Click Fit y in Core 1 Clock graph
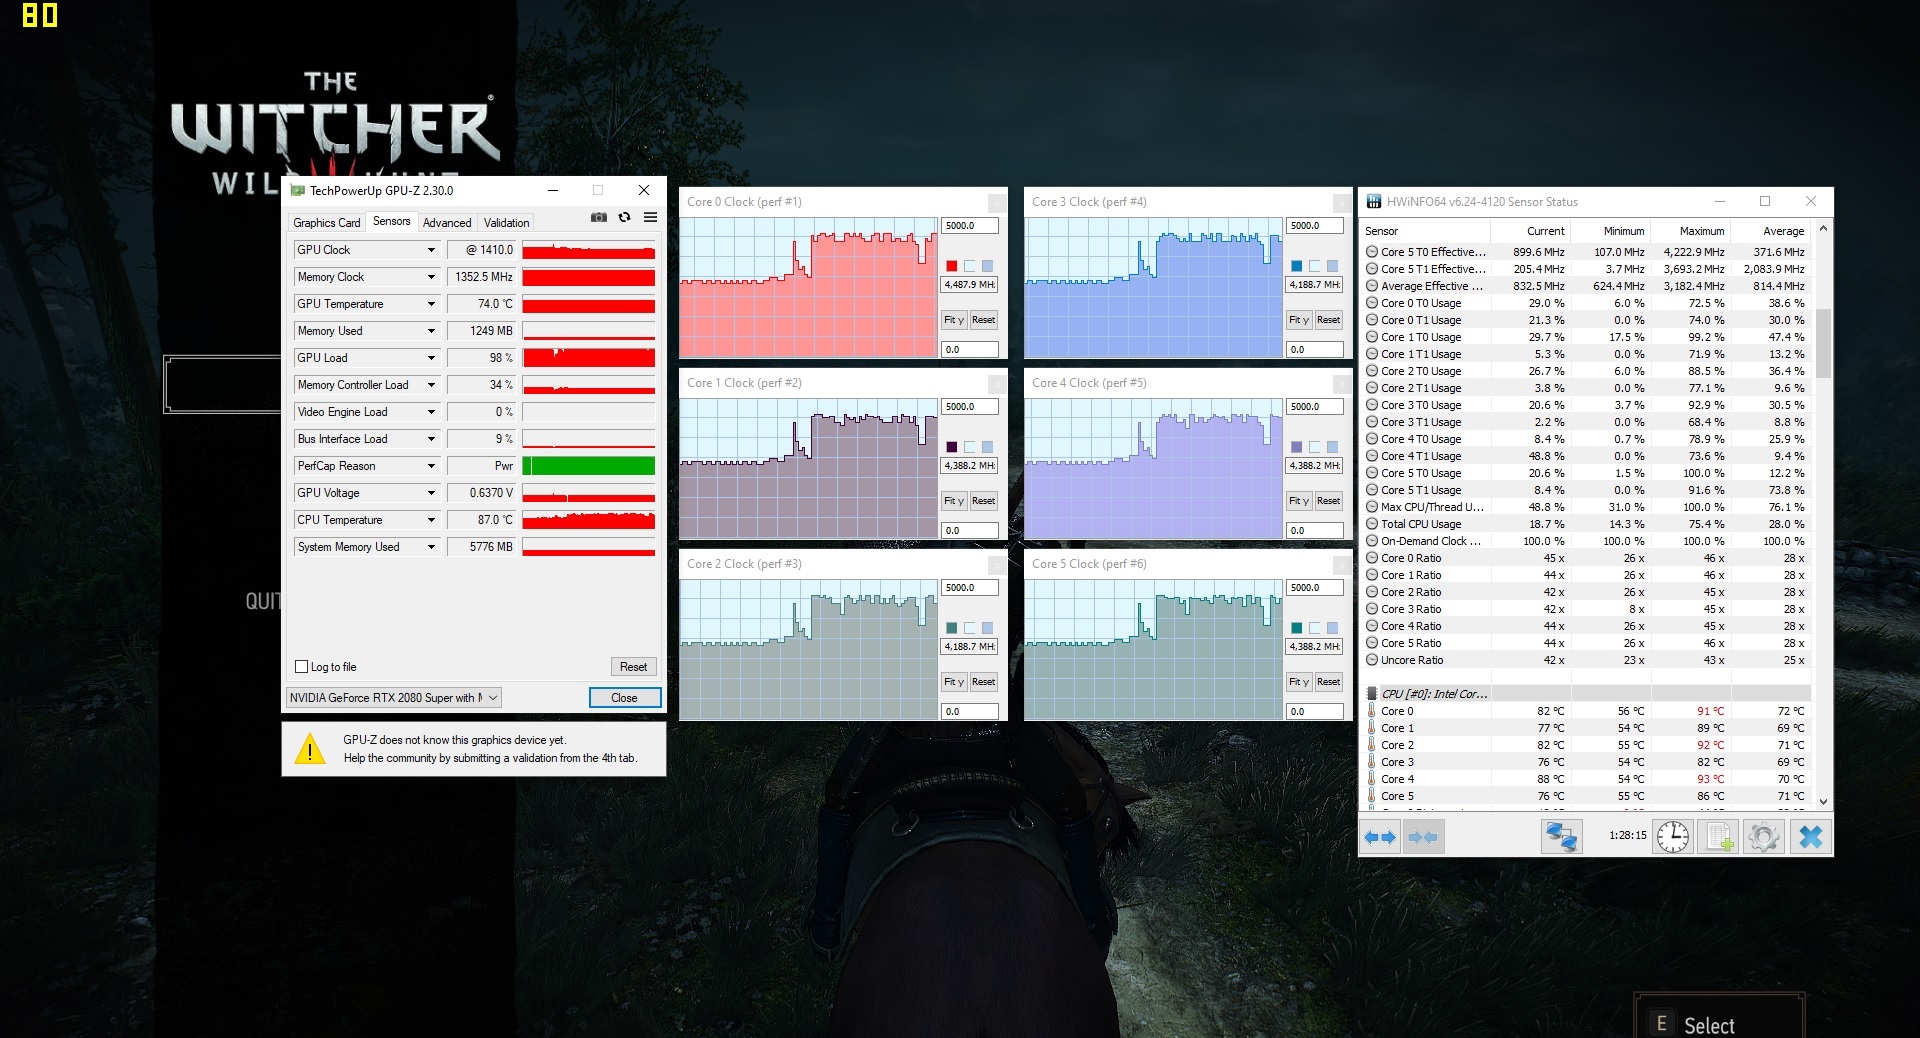 953,501
